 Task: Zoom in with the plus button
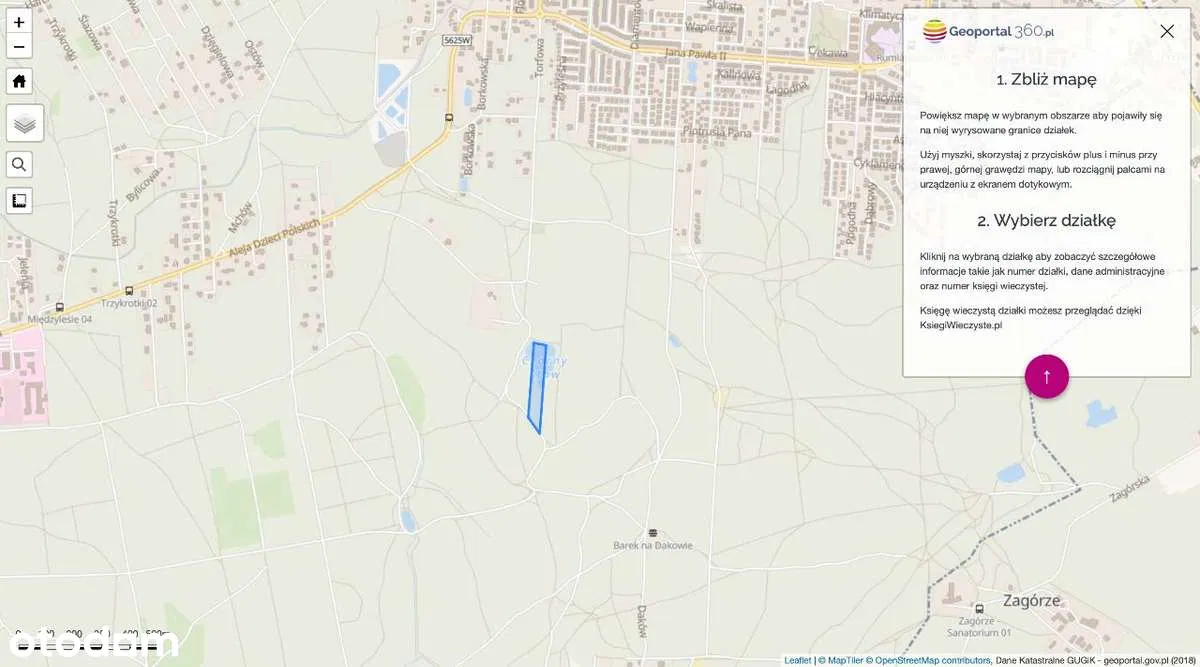19,22
